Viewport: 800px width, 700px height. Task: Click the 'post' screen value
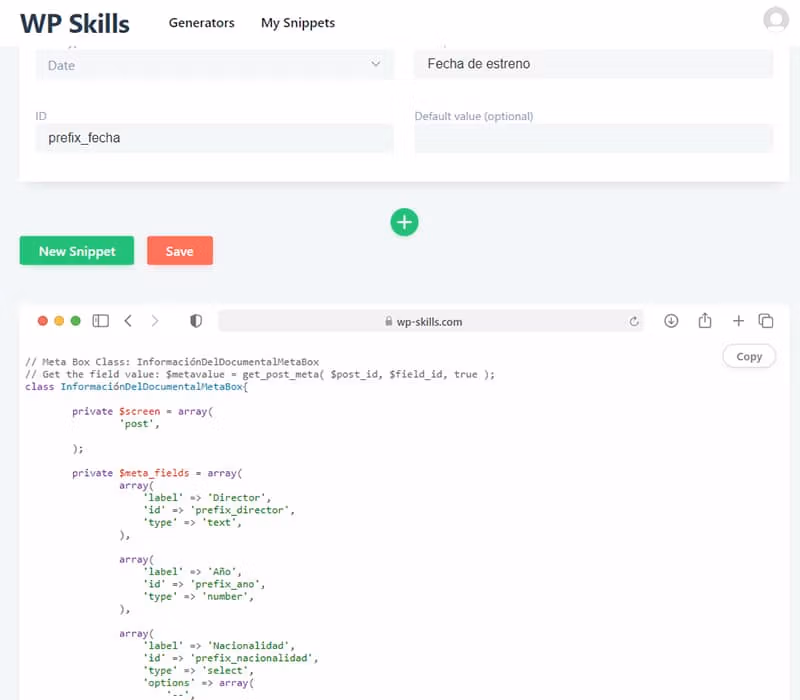click(136, 424)
